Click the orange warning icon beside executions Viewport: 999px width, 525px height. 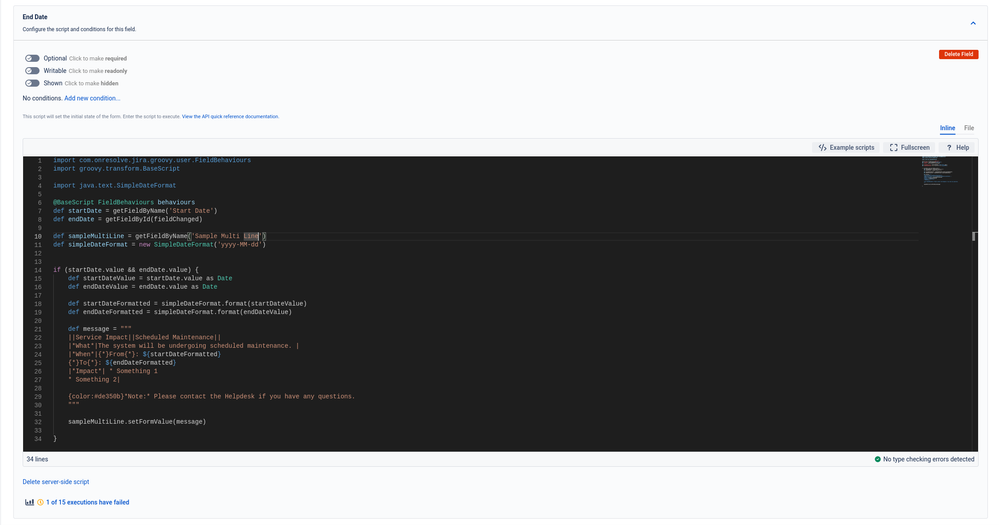tap(40, 502)
